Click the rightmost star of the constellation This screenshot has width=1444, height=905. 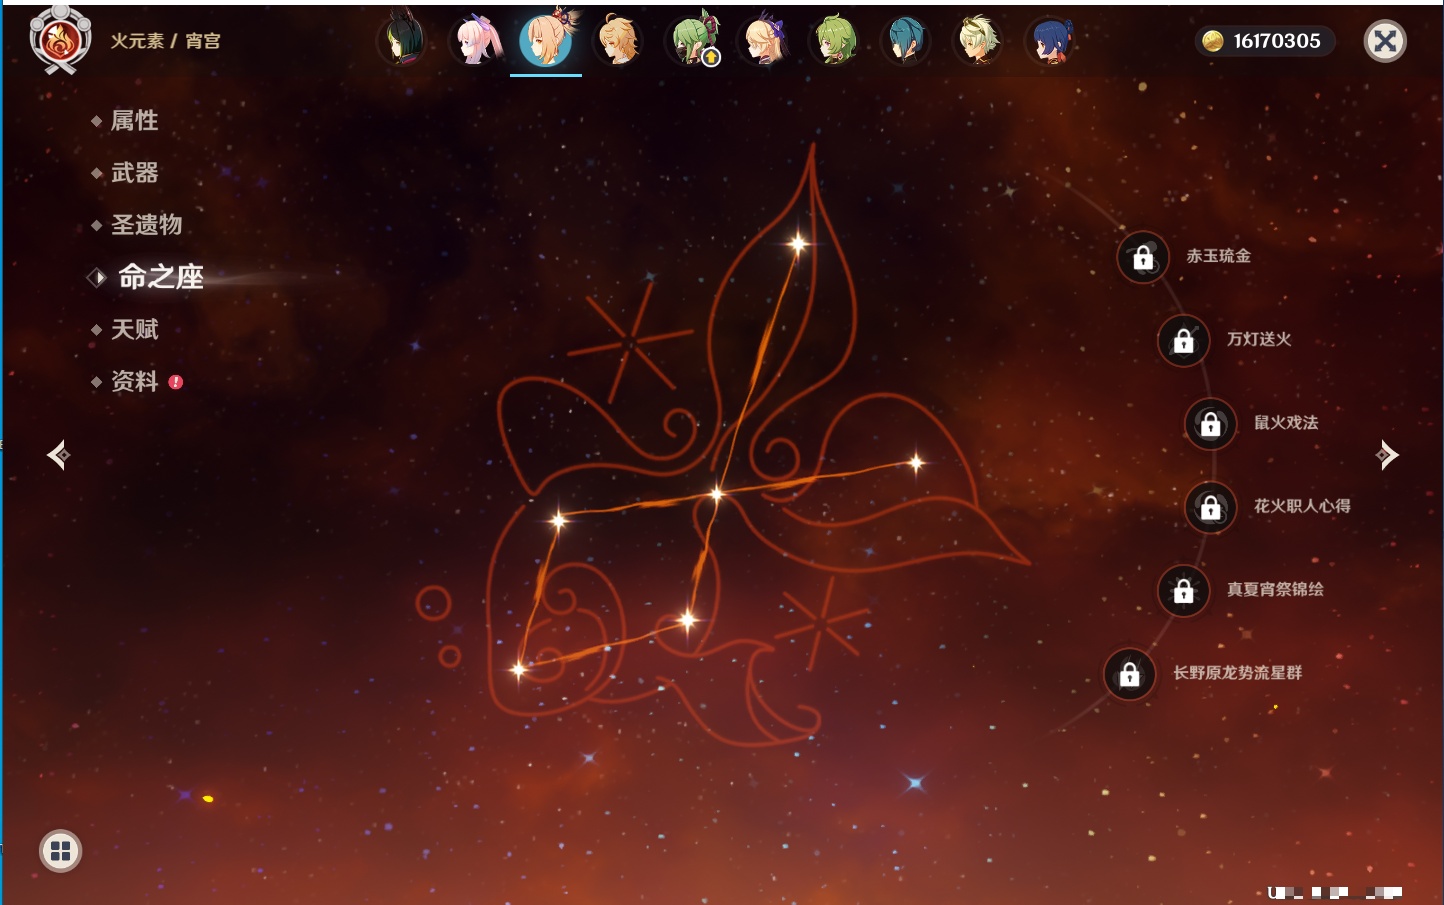pyautogui.click(x=916, y=462)
